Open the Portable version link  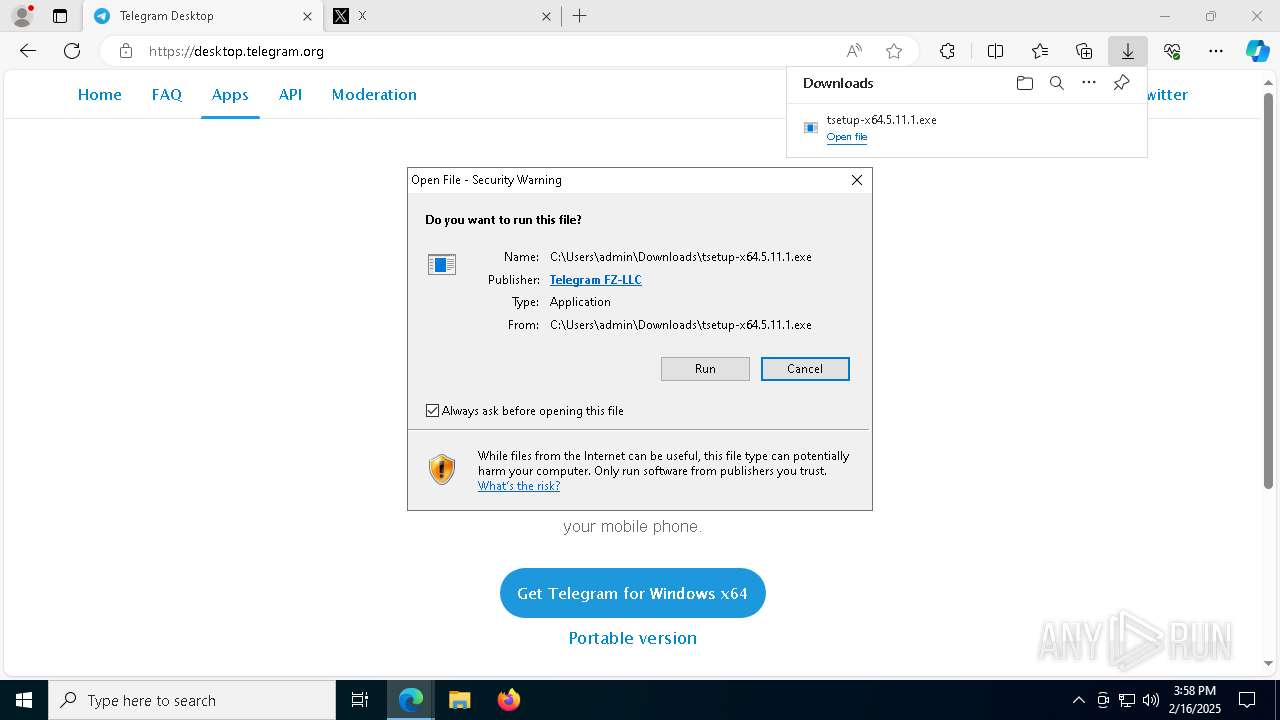pyautogui.click(x=632, y=638)
